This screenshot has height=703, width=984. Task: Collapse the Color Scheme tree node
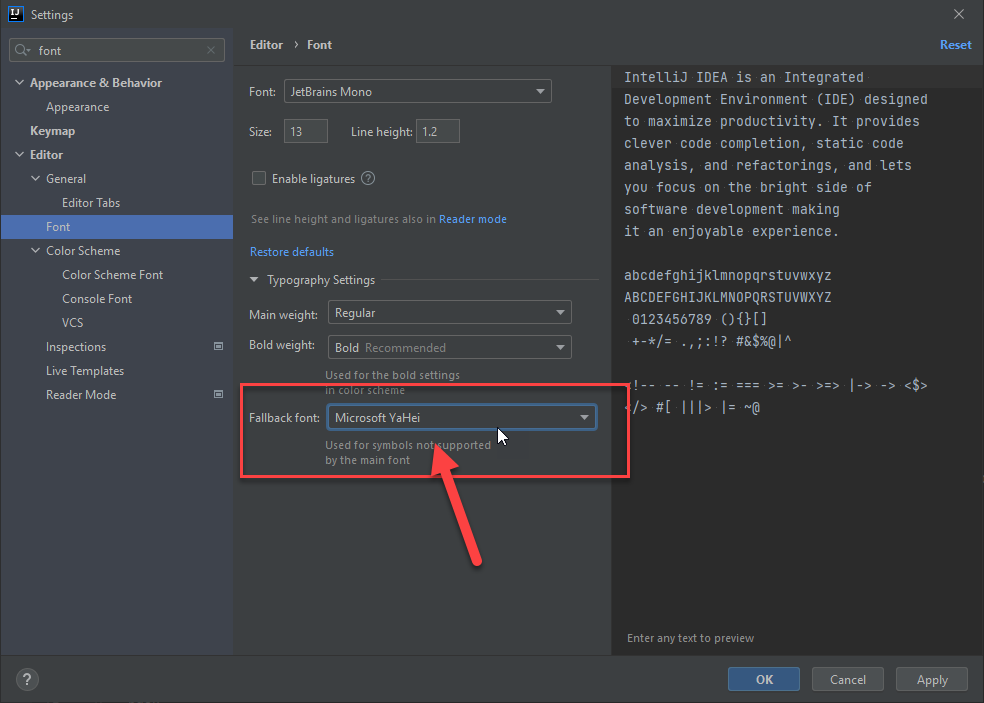click(36, 250)
